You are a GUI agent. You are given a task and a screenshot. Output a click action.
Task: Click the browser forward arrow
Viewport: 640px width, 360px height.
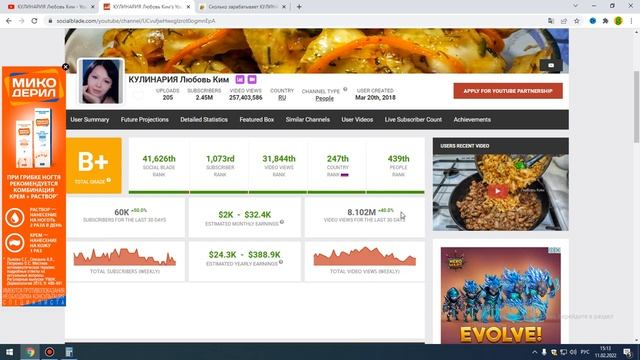[21, 21]
